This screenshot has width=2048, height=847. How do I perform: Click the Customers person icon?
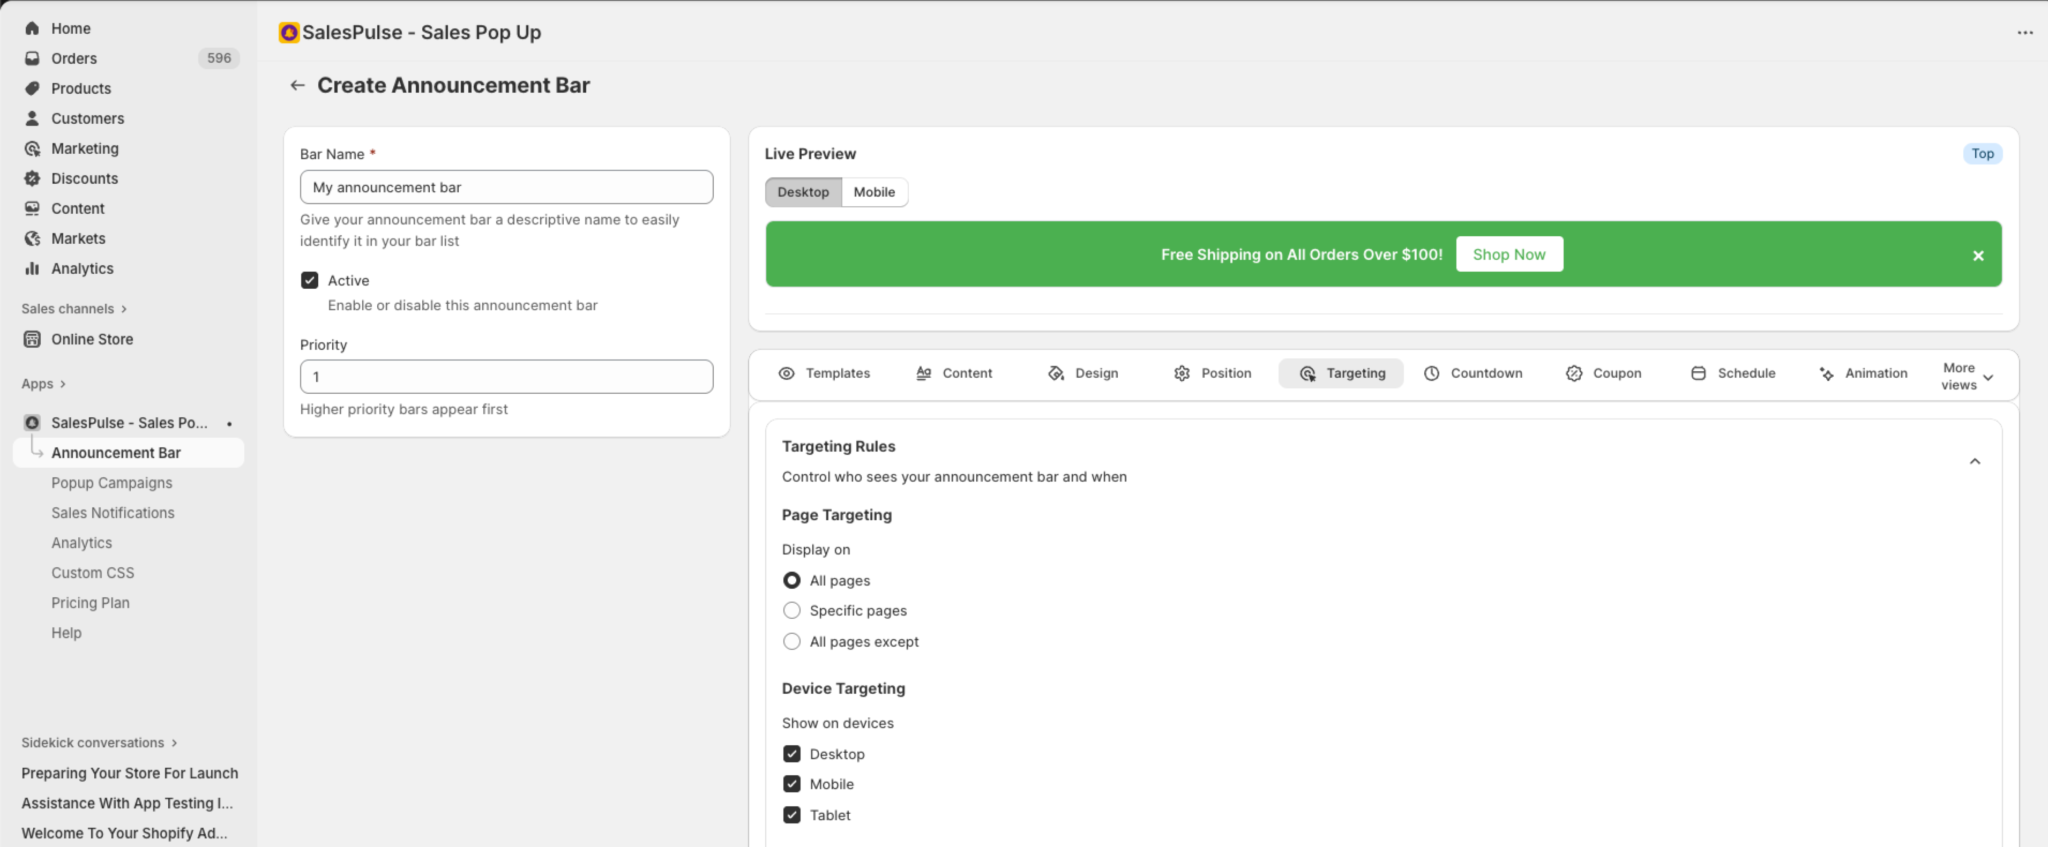coord(32,118)
